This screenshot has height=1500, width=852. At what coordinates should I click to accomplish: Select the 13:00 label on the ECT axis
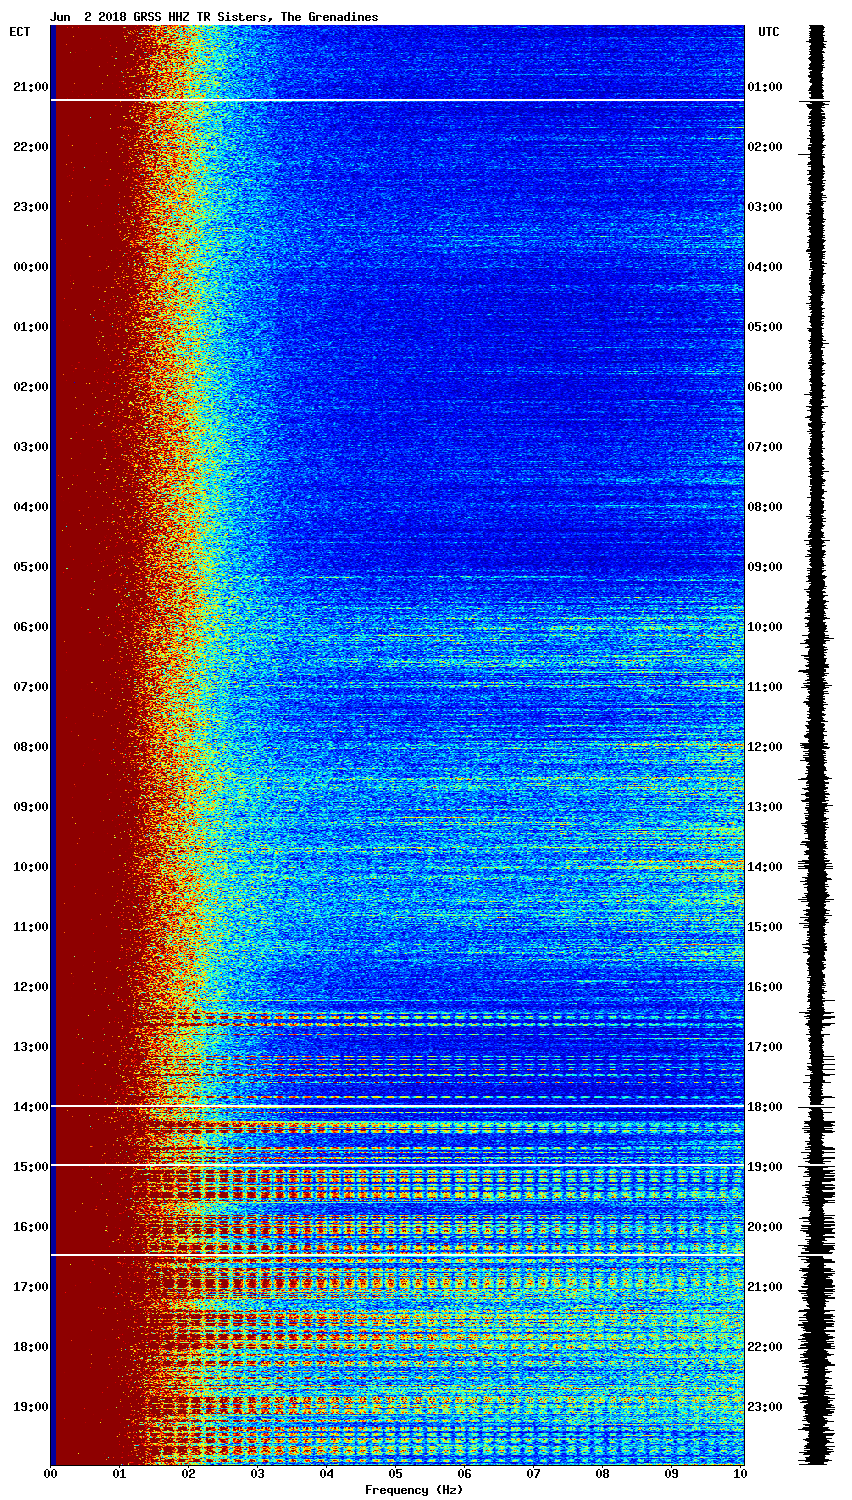31,1047
